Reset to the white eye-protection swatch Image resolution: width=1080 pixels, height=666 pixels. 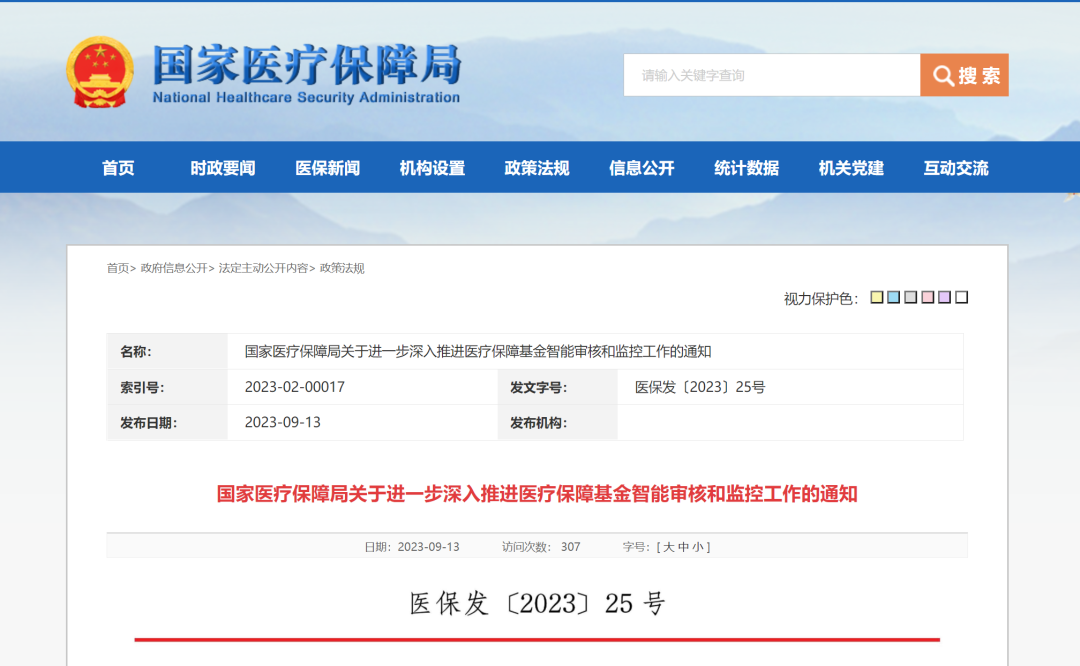tap(962, 297)
